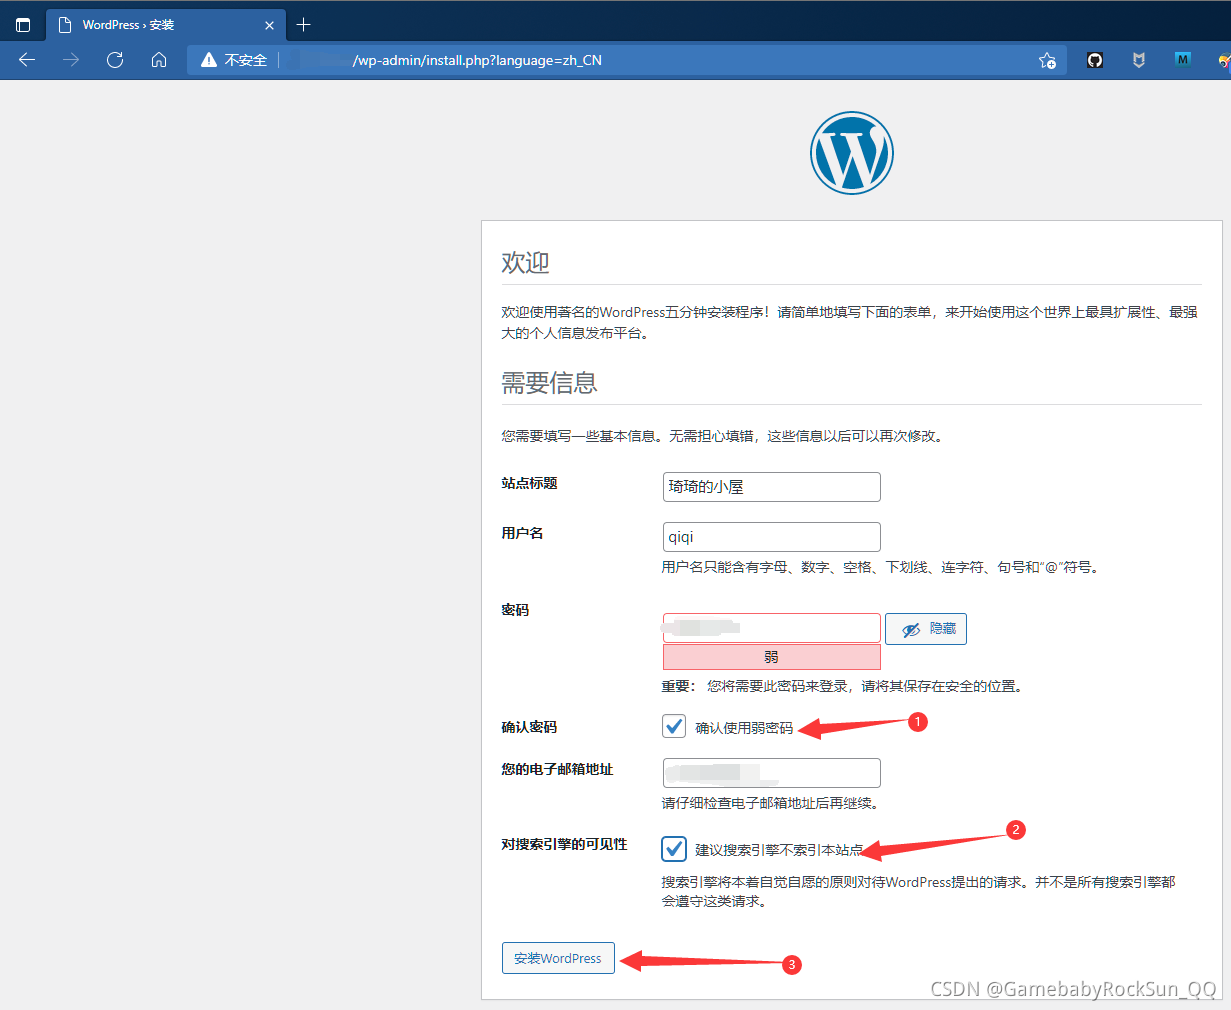This screenshot has width=1231, height=1010.
Task: Click the 弱 password strength indicator
Action: [771, 657]
